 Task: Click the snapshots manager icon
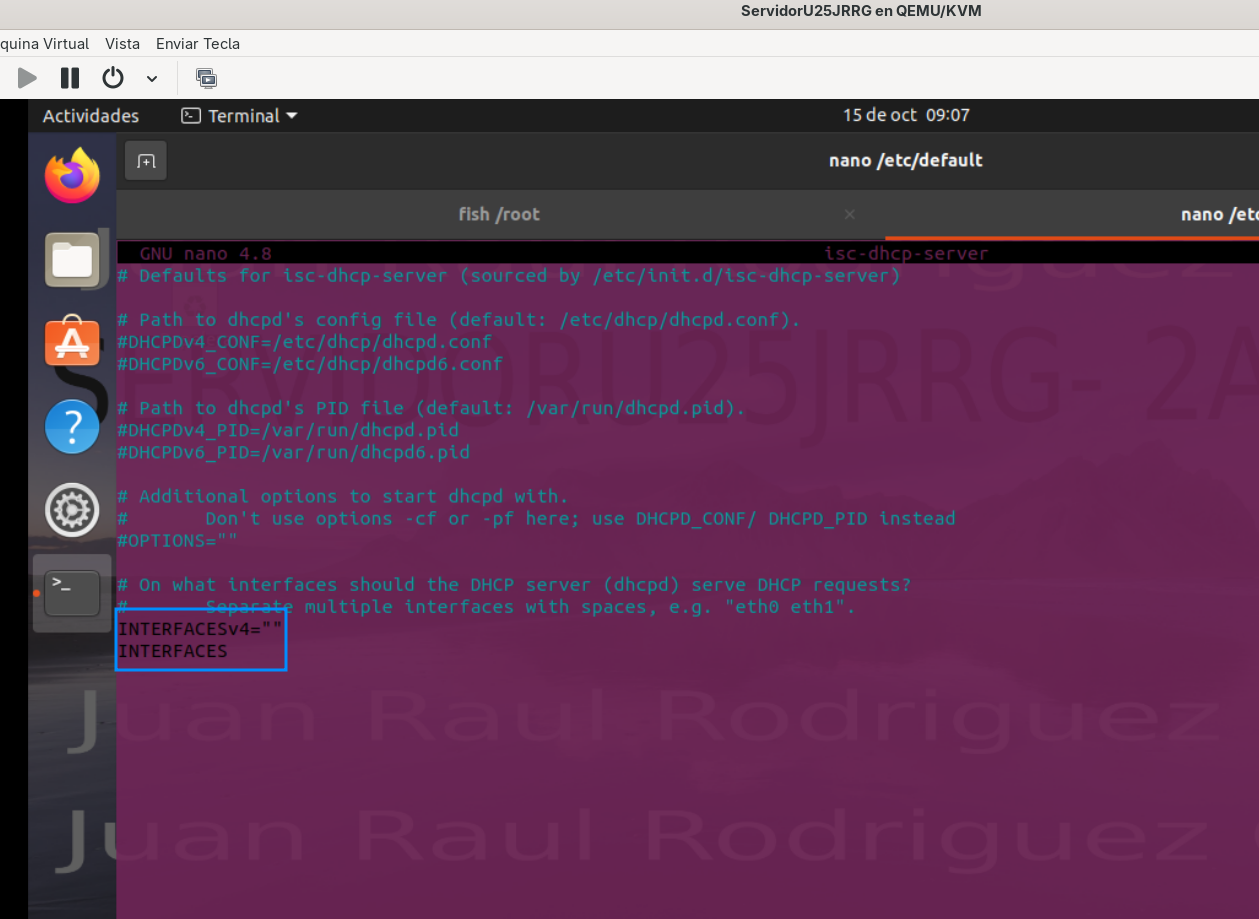(x=207, y=78)
